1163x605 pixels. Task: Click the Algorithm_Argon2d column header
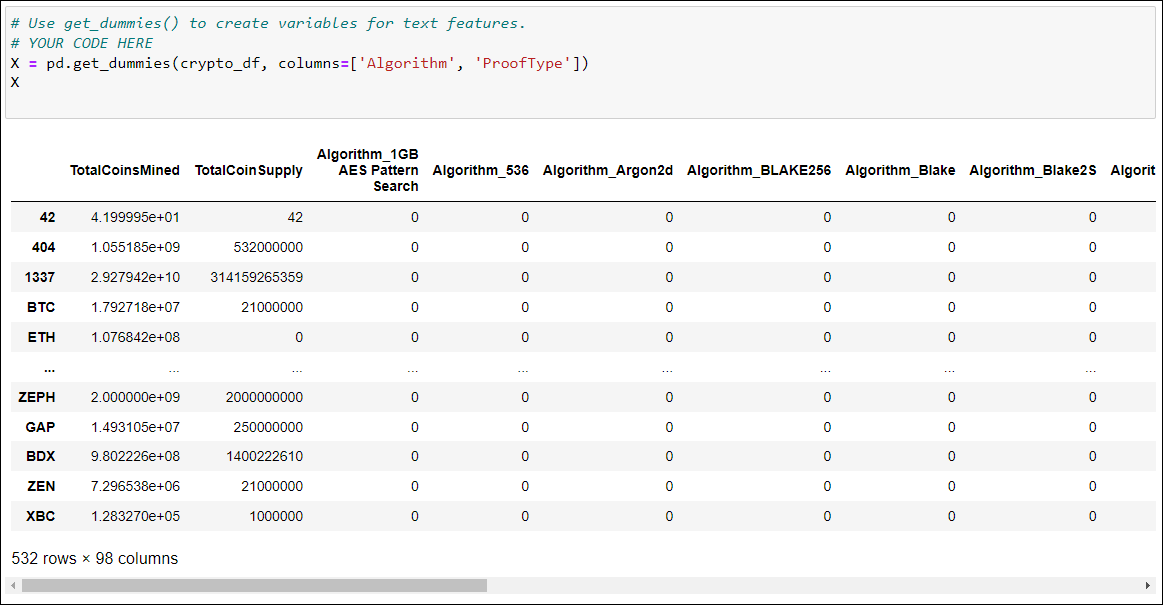coord(607,171)
